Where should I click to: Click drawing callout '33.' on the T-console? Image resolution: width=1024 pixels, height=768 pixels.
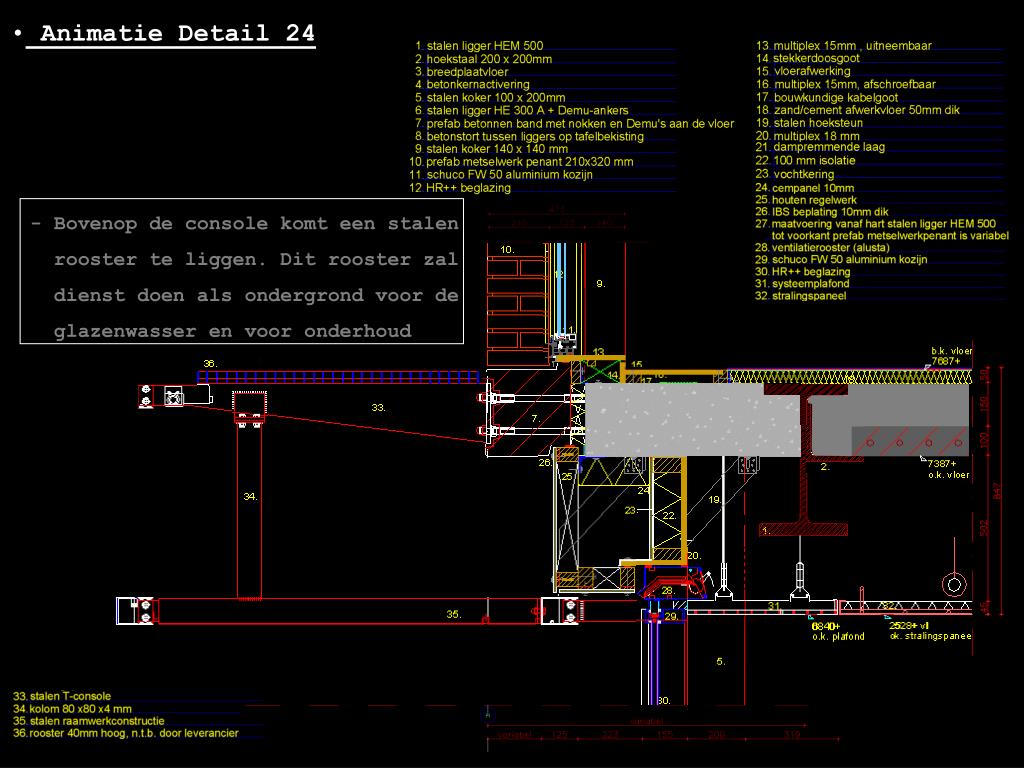(x=379, y=408)
